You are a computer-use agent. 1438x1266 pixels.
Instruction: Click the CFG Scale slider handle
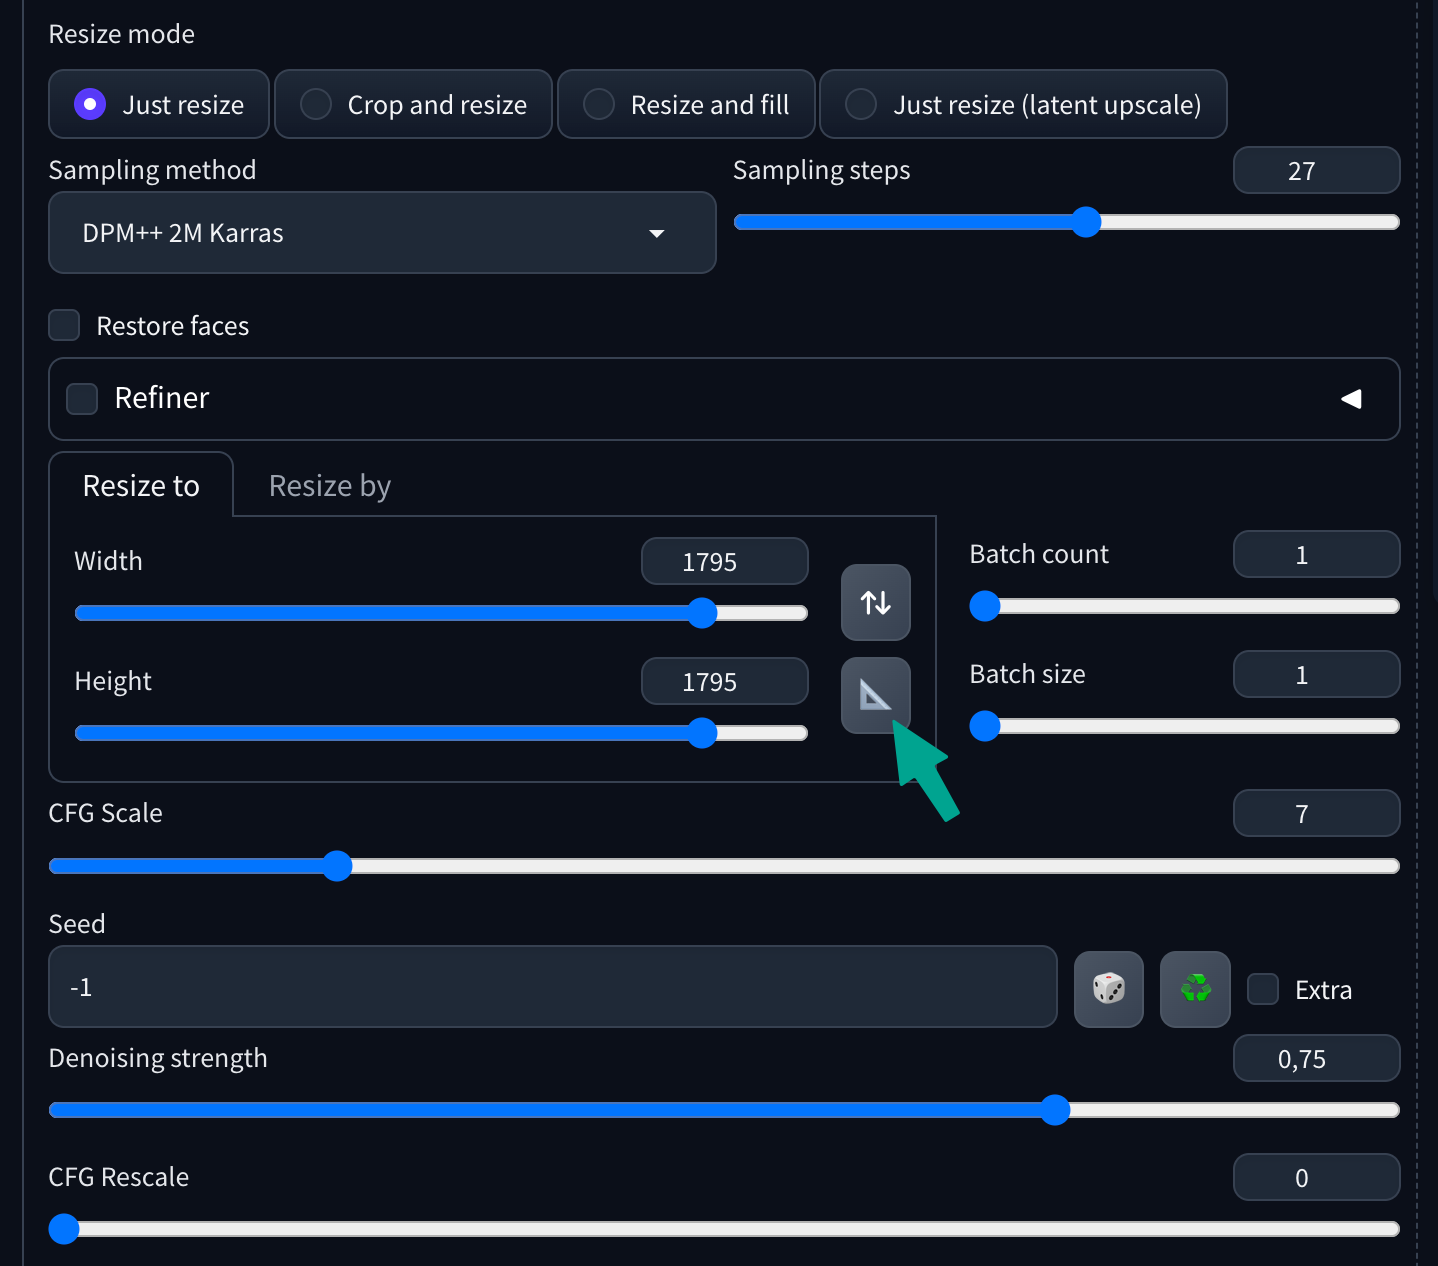[x=338, y=866]
